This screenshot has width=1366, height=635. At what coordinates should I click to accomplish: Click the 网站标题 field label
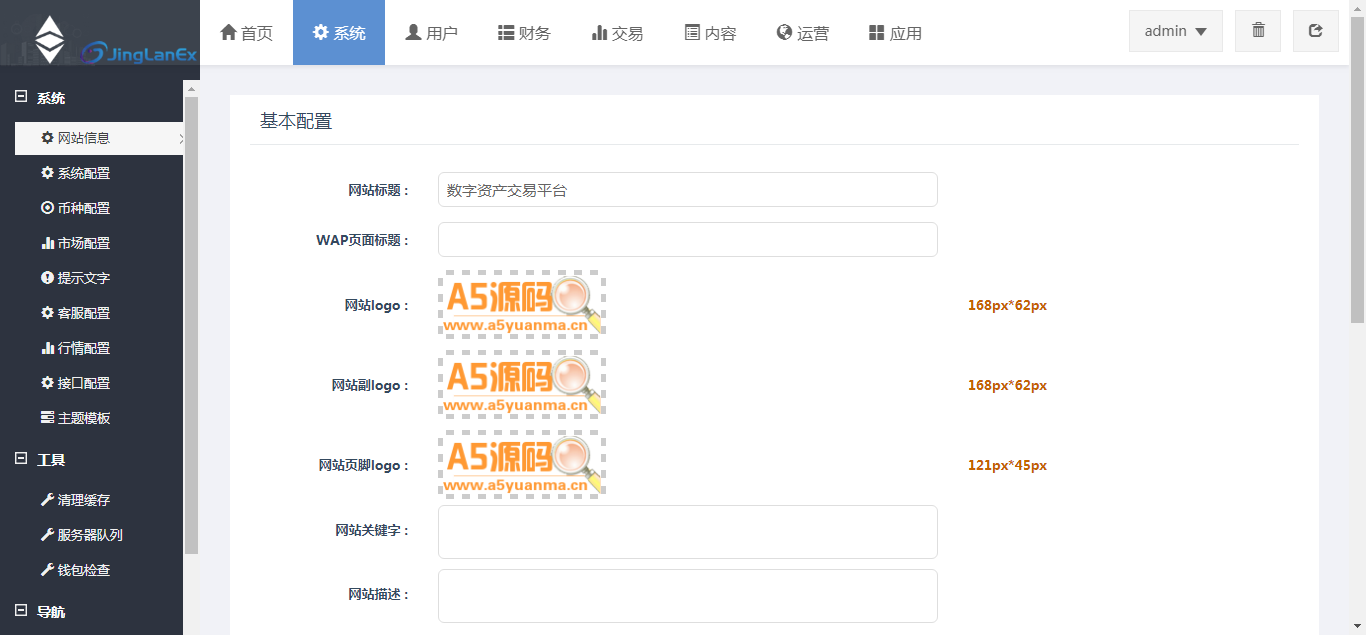(x=378, y=190)
